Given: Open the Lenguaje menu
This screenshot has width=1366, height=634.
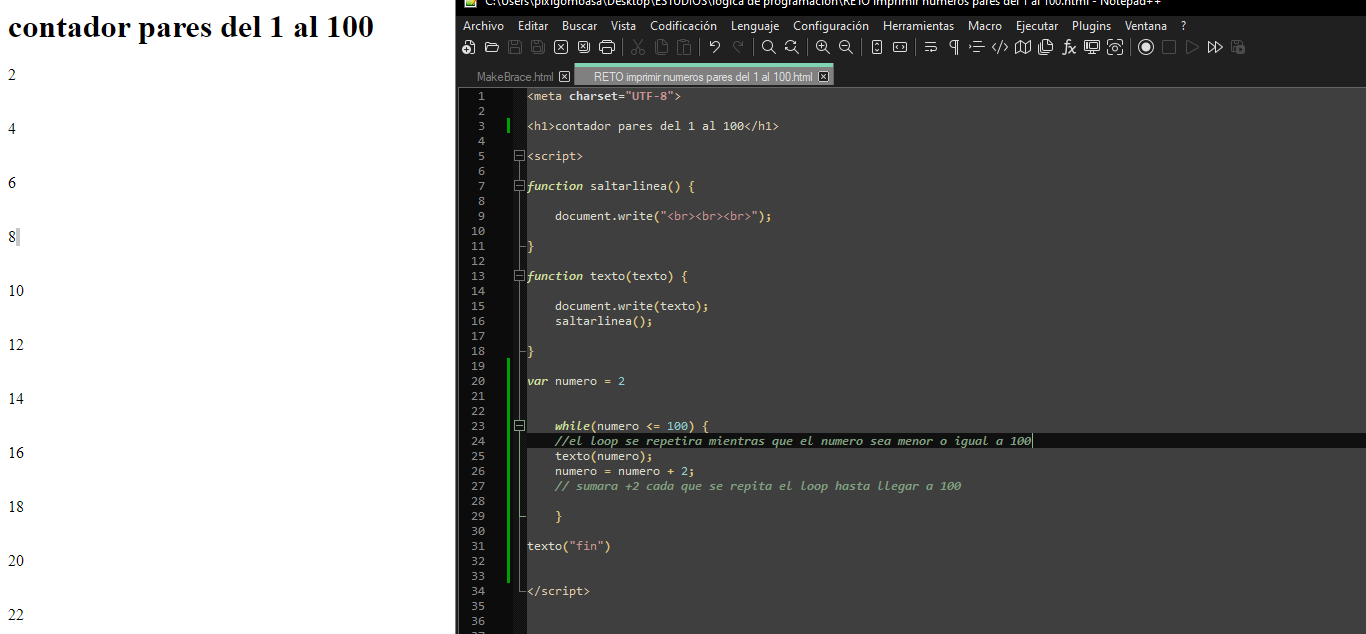Looking at the screenshot, I should coord(754,26).
